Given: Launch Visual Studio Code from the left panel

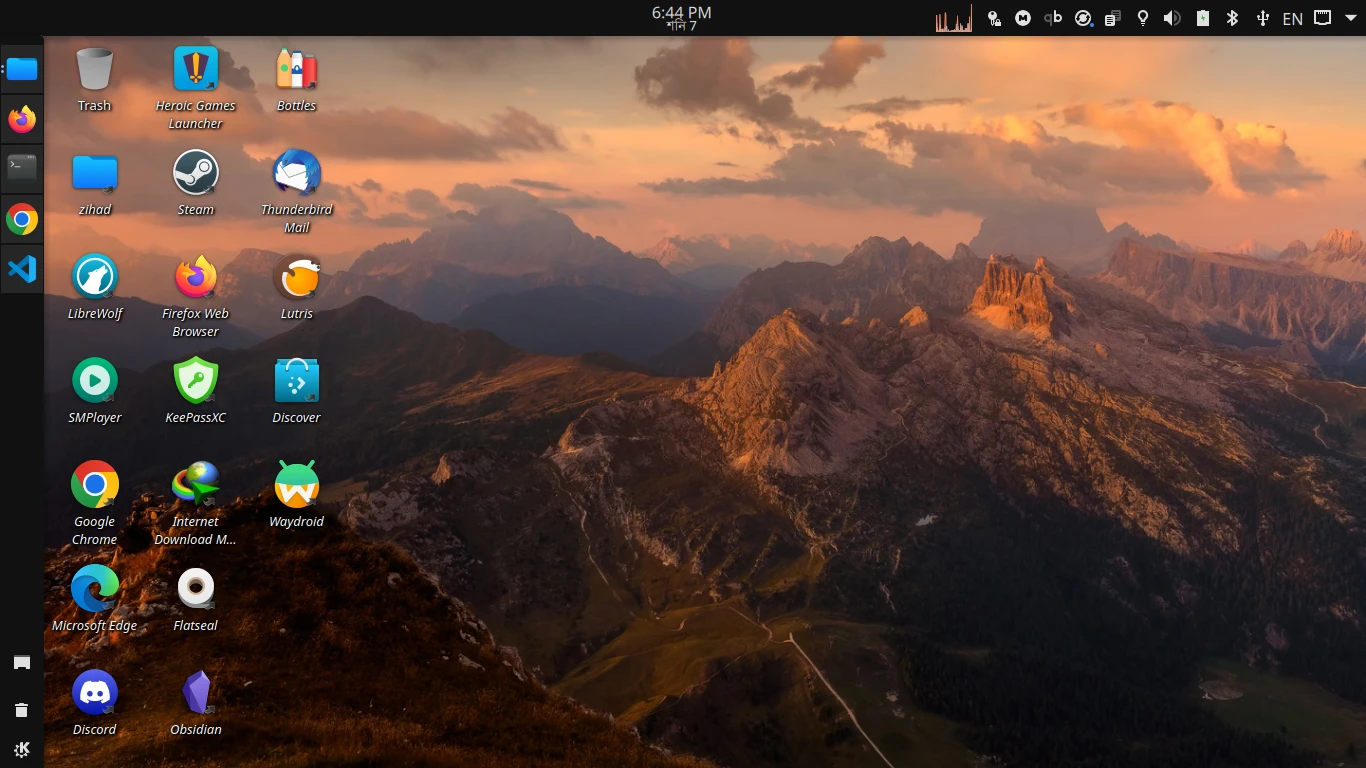Looking at the screenshot, I should coord(21,268).
